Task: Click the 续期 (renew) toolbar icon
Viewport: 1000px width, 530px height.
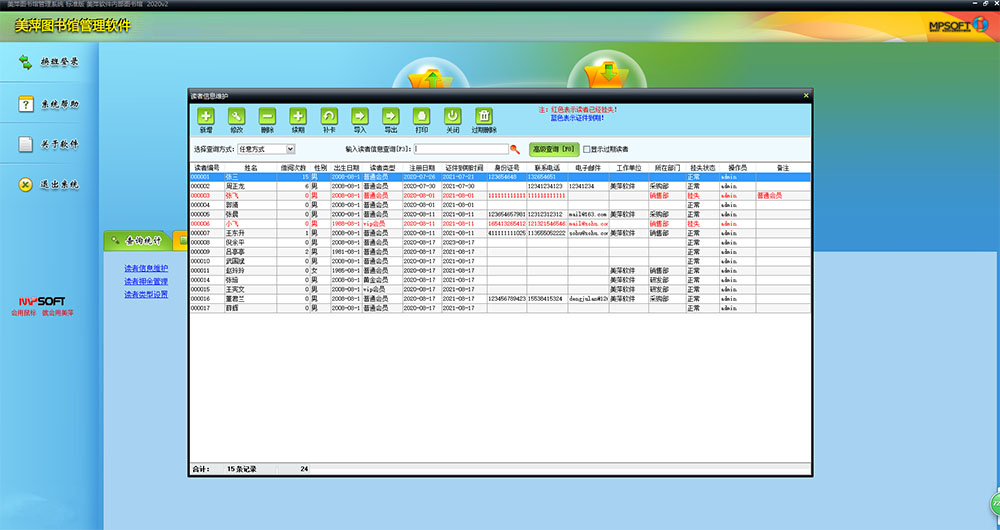Action: (x=298, y=117)
